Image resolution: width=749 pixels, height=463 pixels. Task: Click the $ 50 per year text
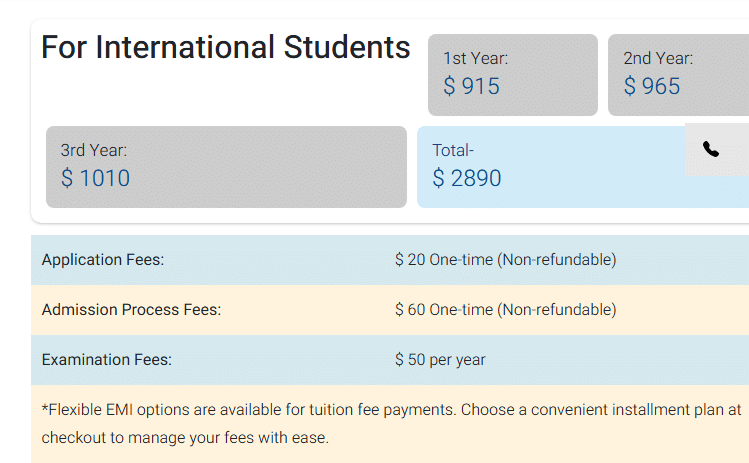(440, 360)
